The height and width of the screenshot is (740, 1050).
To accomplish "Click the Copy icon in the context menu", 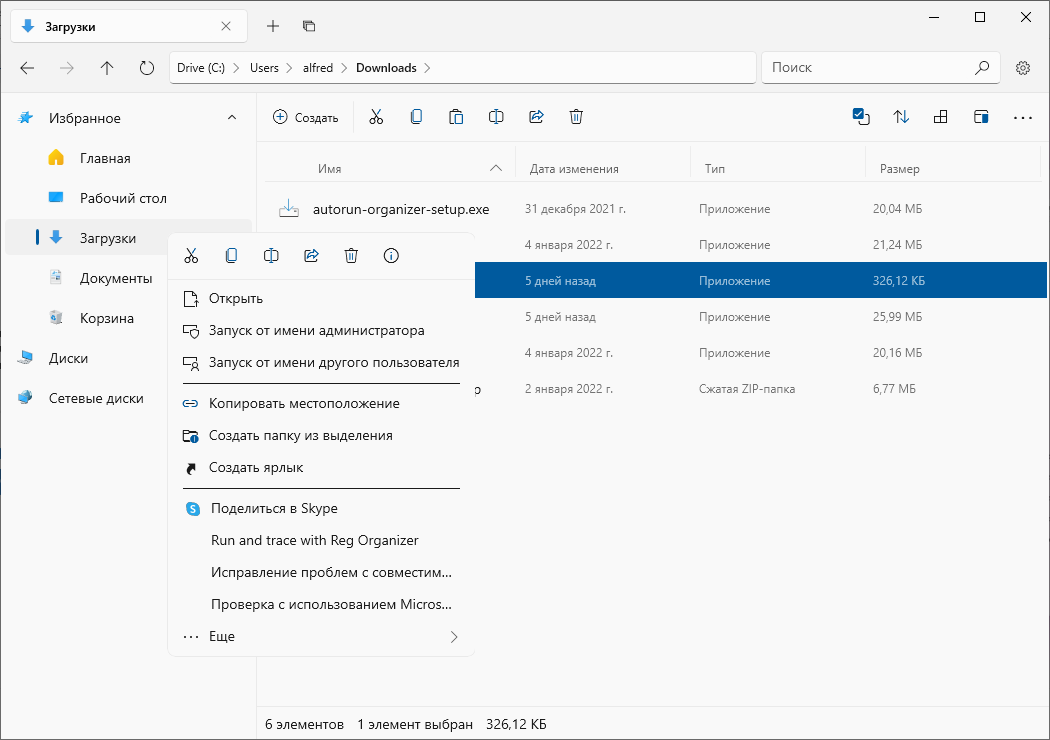I will 231,256.
